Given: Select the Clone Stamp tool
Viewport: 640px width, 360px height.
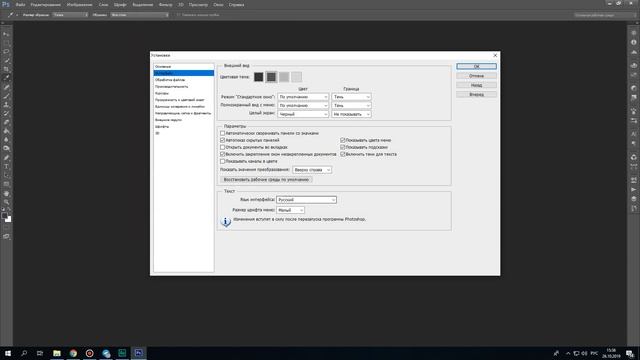Looking at the screenshot, I should point(6,104).
